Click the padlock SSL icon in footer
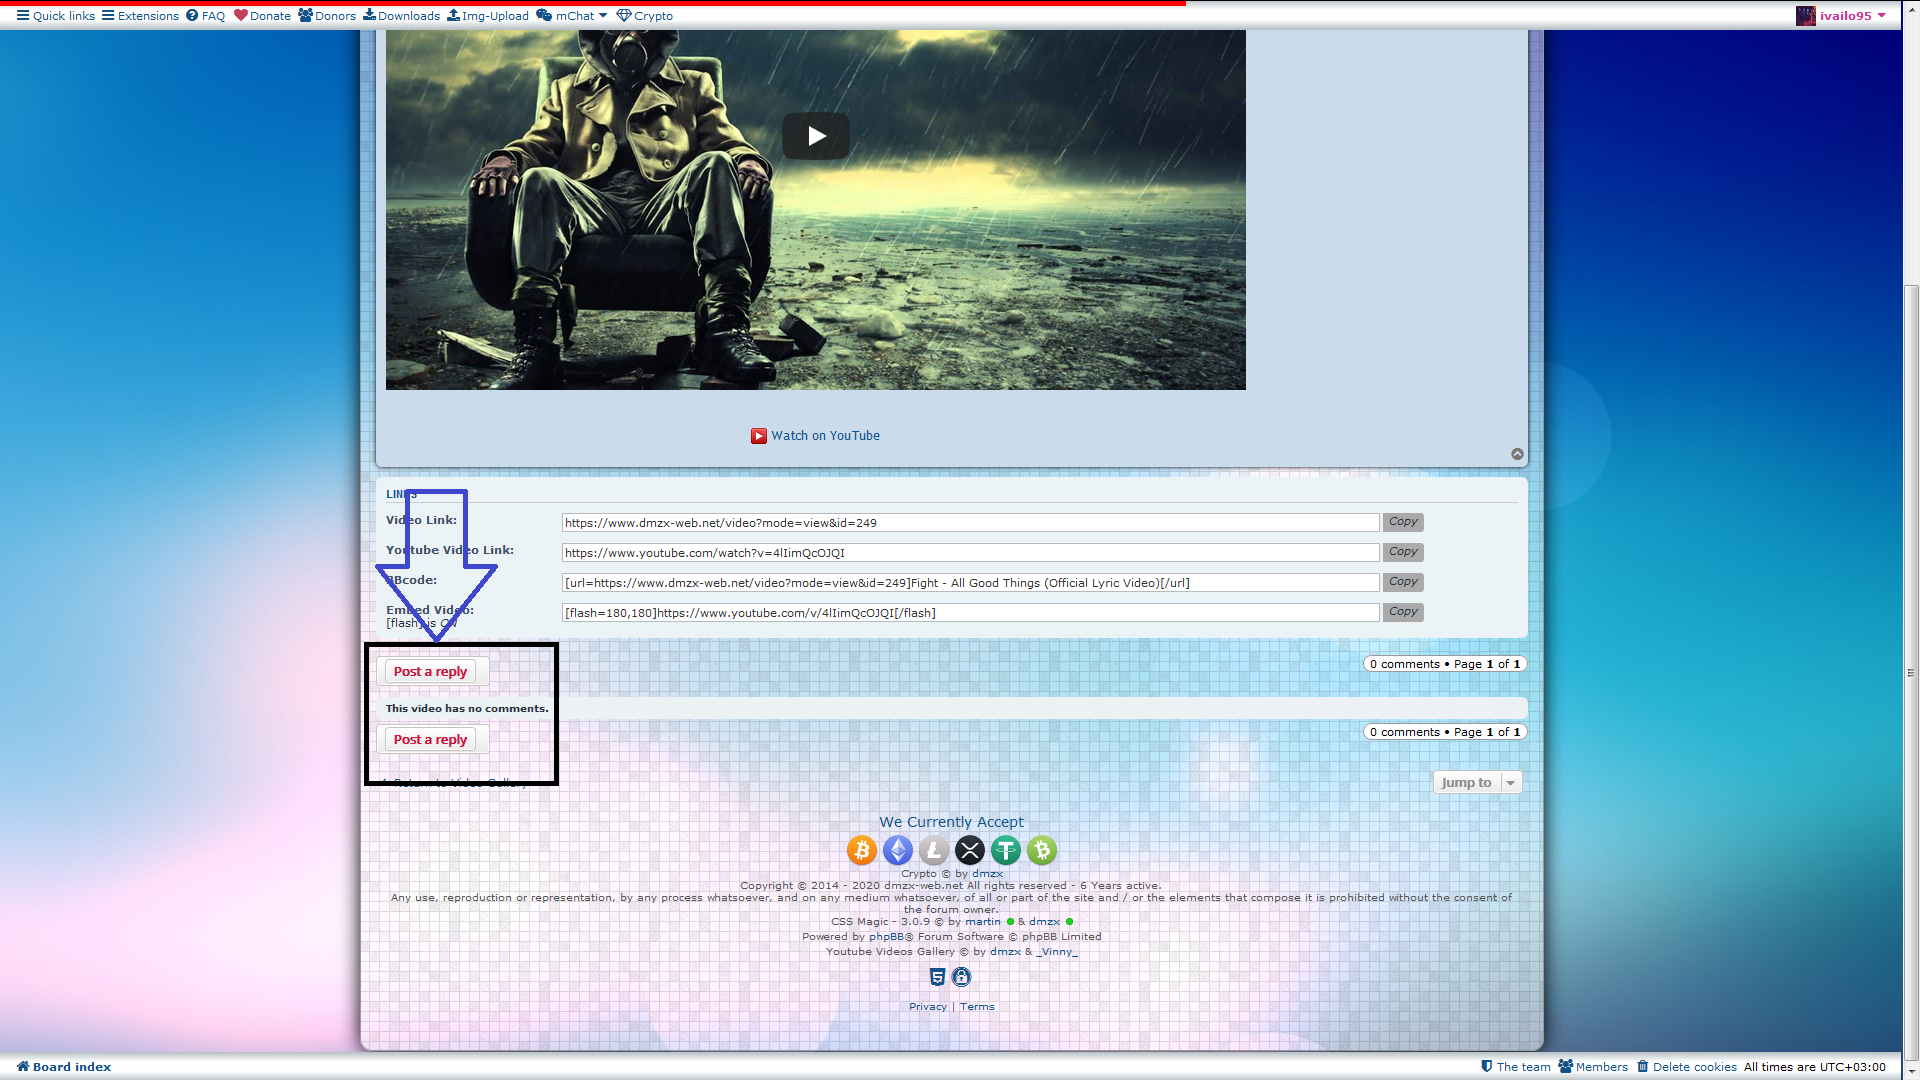 [961, 977]
